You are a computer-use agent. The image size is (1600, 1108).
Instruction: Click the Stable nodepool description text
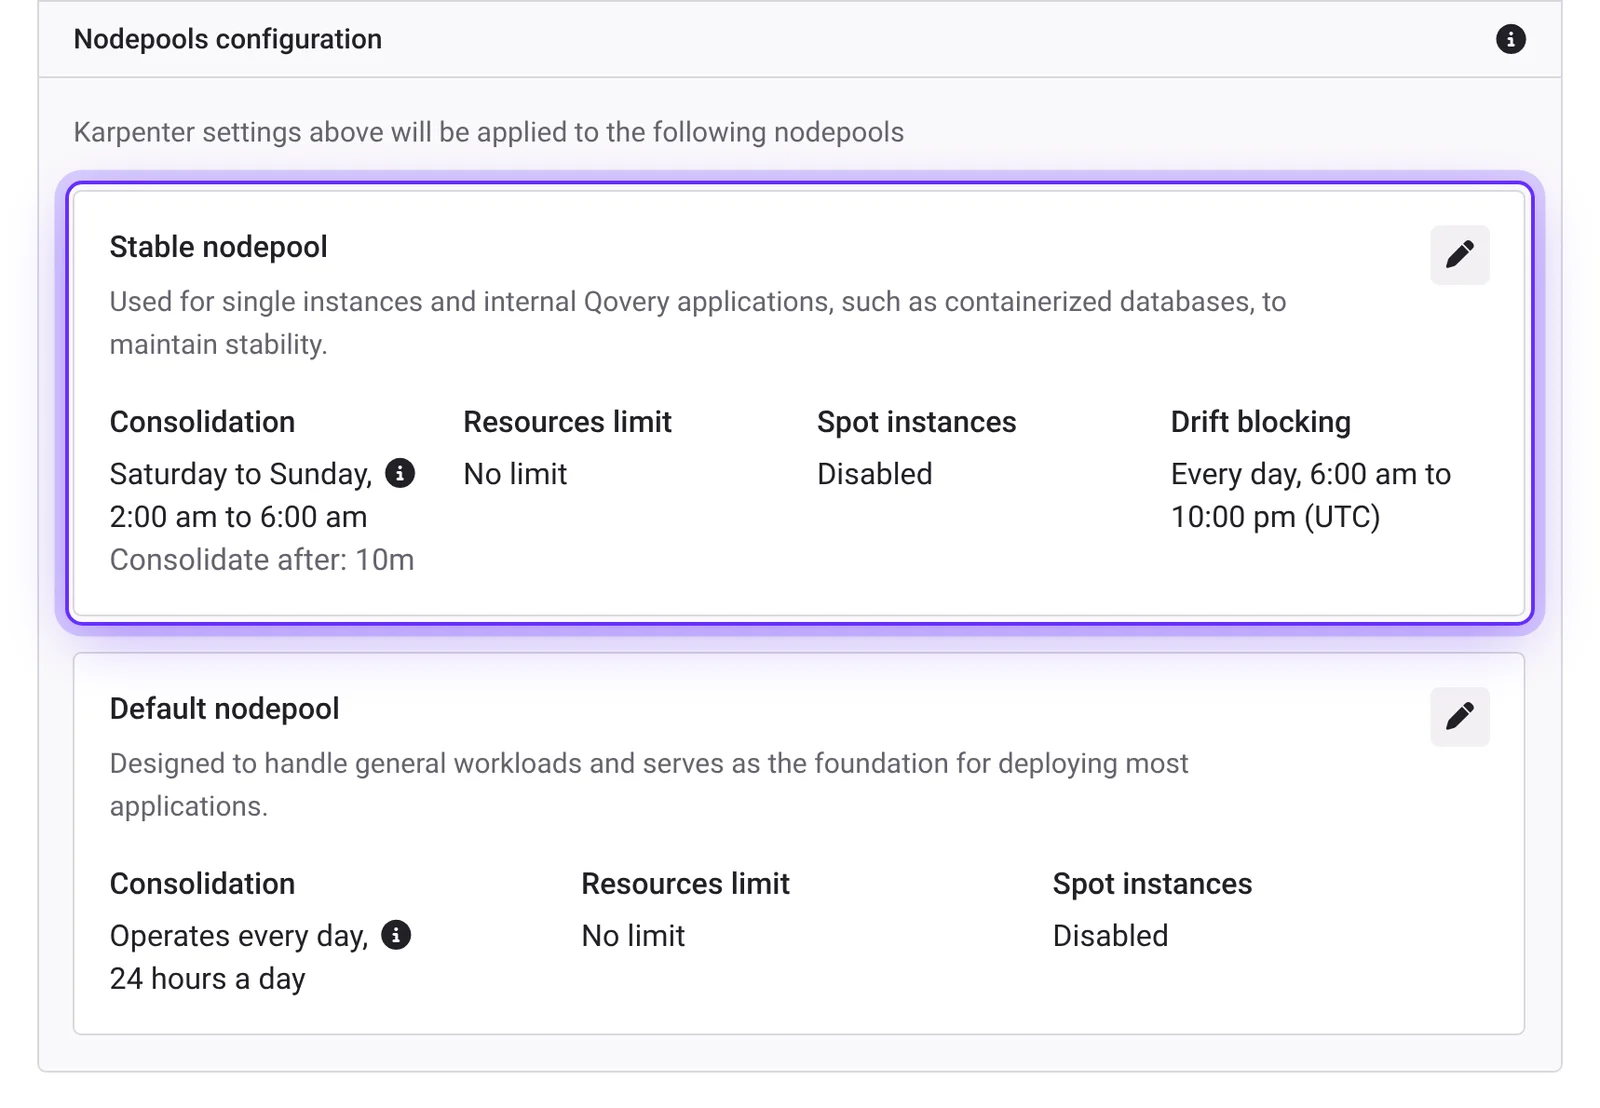coord(698,323)
